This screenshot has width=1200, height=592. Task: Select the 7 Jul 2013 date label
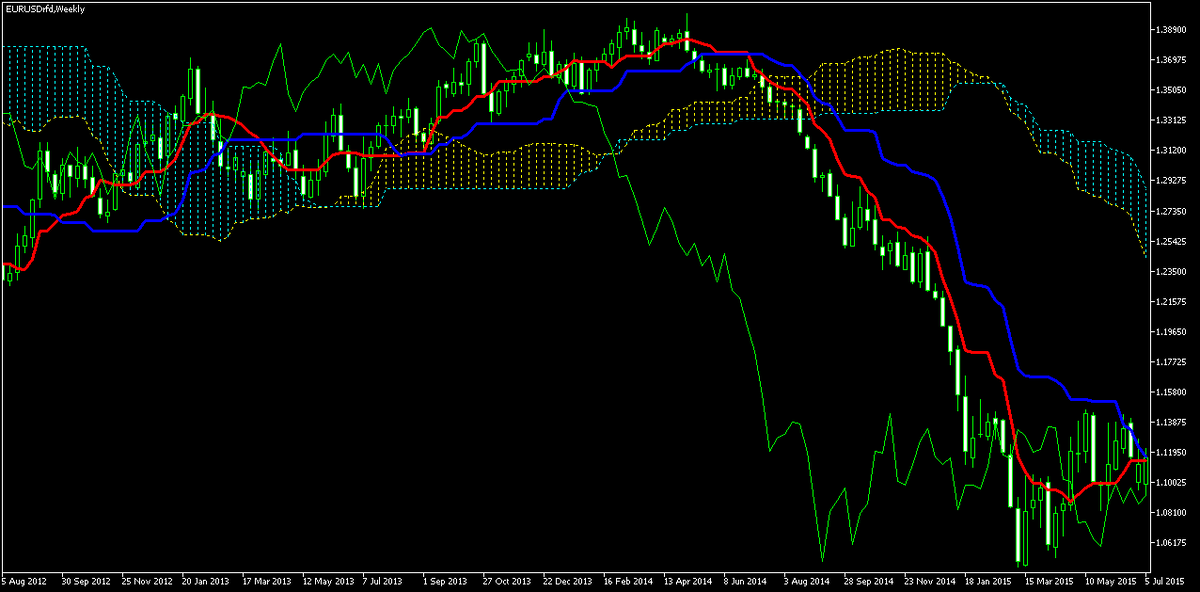(x=382, y=580)
